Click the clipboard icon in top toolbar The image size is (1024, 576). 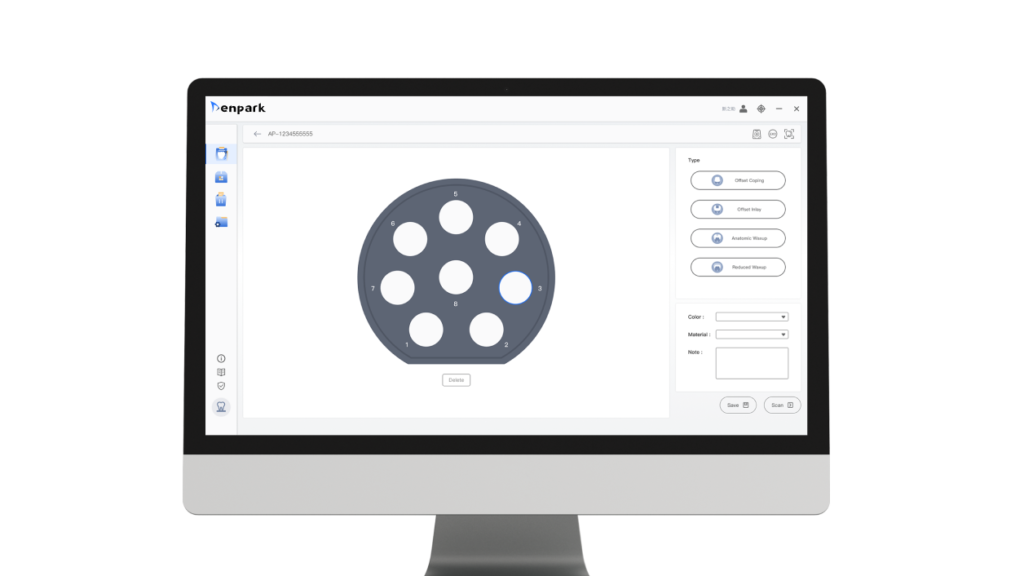tap(756, 133)
